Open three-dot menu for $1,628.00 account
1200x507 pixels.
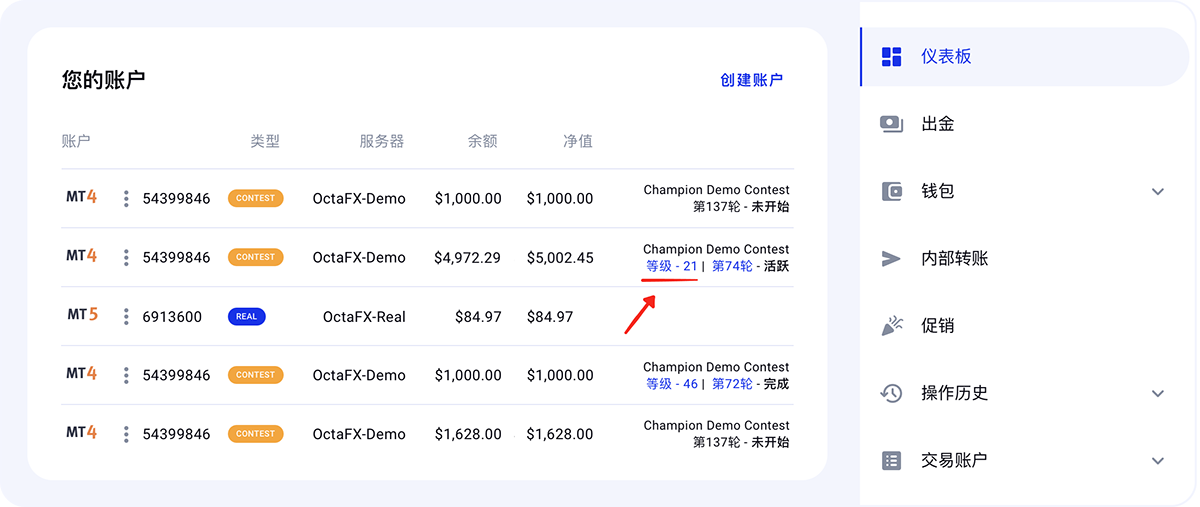(x=126, y=434)
